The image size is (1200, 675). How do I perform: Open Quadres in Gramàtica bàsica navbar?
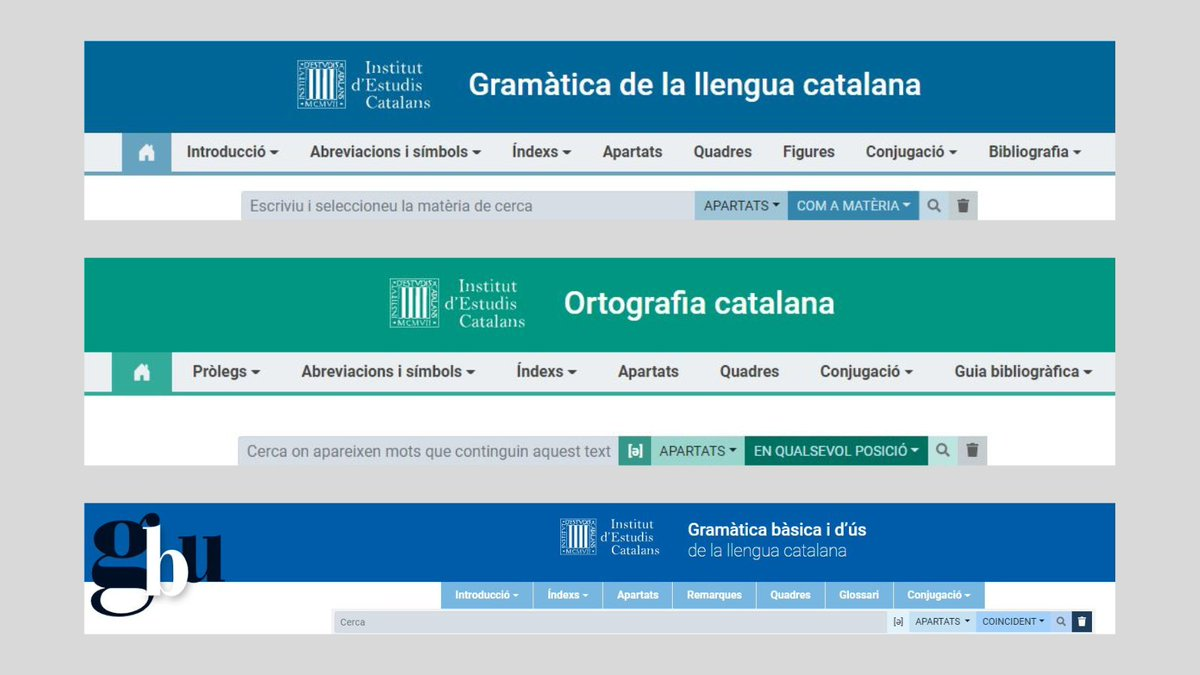pos(790,595)
